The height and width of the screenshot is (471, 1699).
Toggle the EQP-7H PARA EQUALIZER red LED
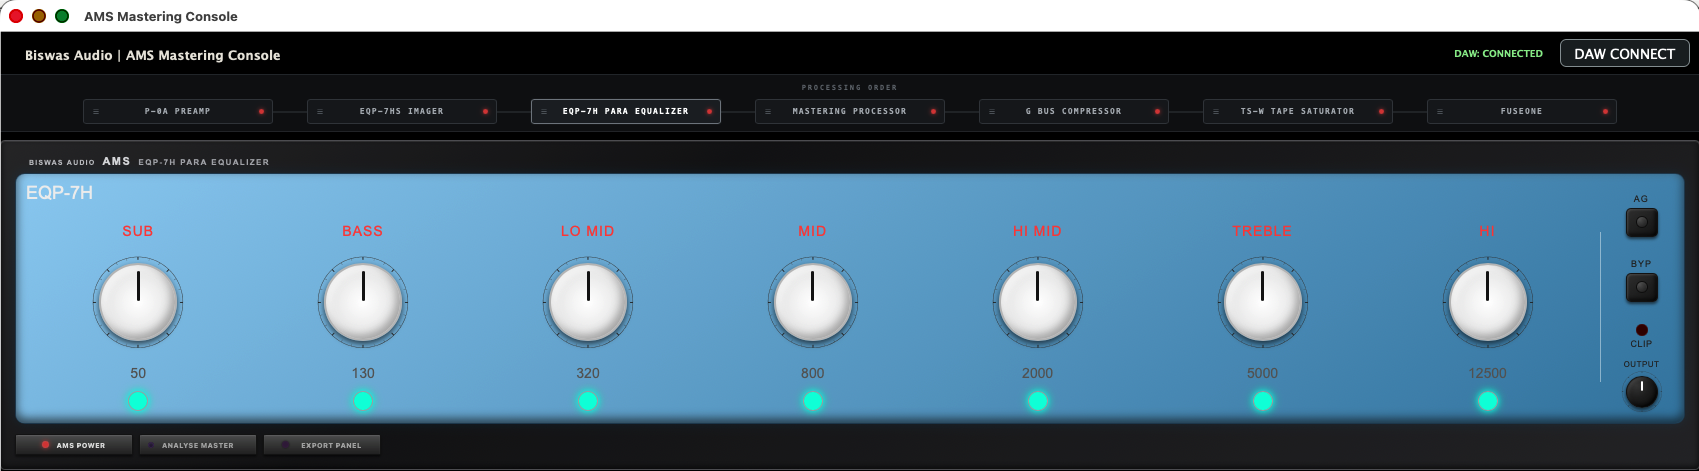coord(709,111)
